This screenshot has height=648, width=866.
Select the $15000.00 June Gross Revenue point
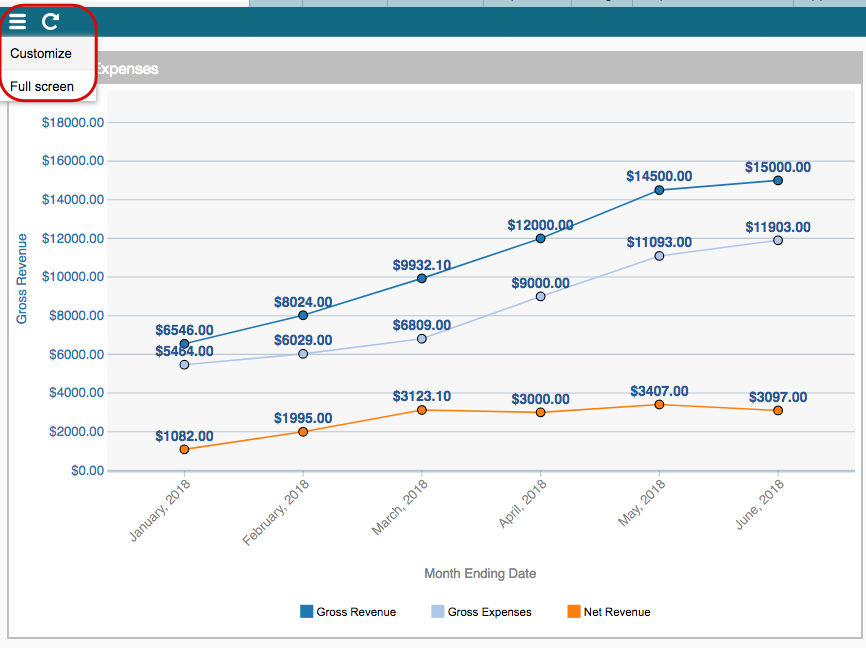[778, 181]
